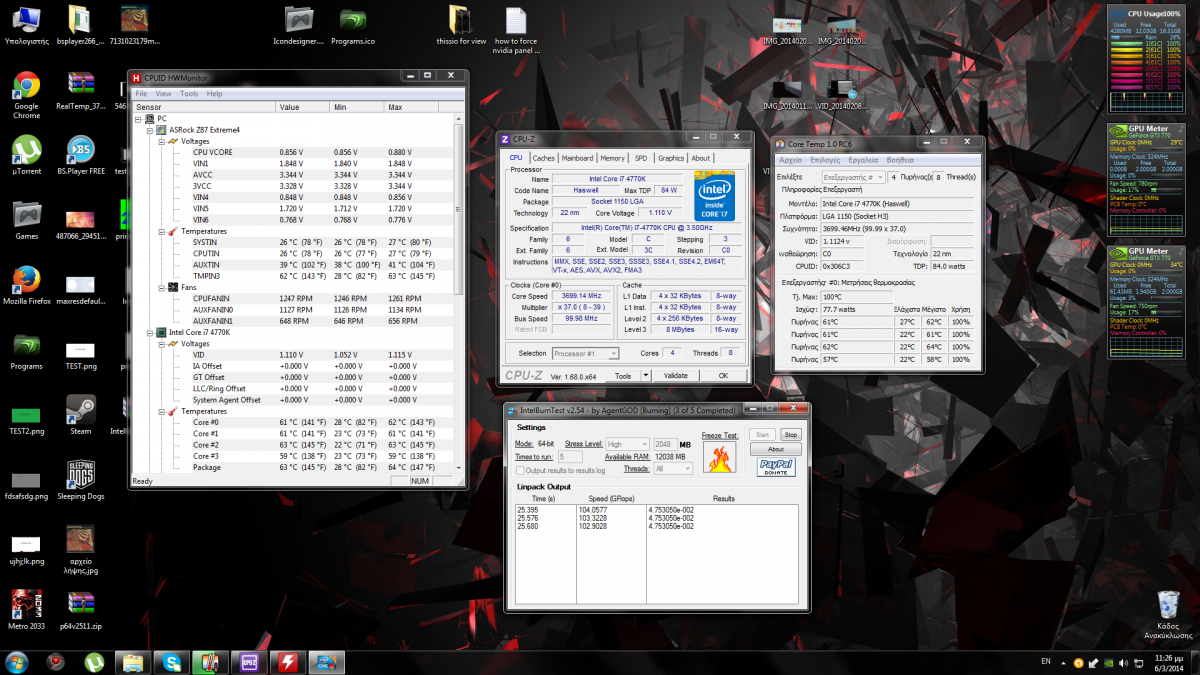Image resolution: width=1200 pixels, height=675 pixels.
Task: Switch to the Memory tab in CPU-Z
Action: pyautogui.click(x=613, y=158)
